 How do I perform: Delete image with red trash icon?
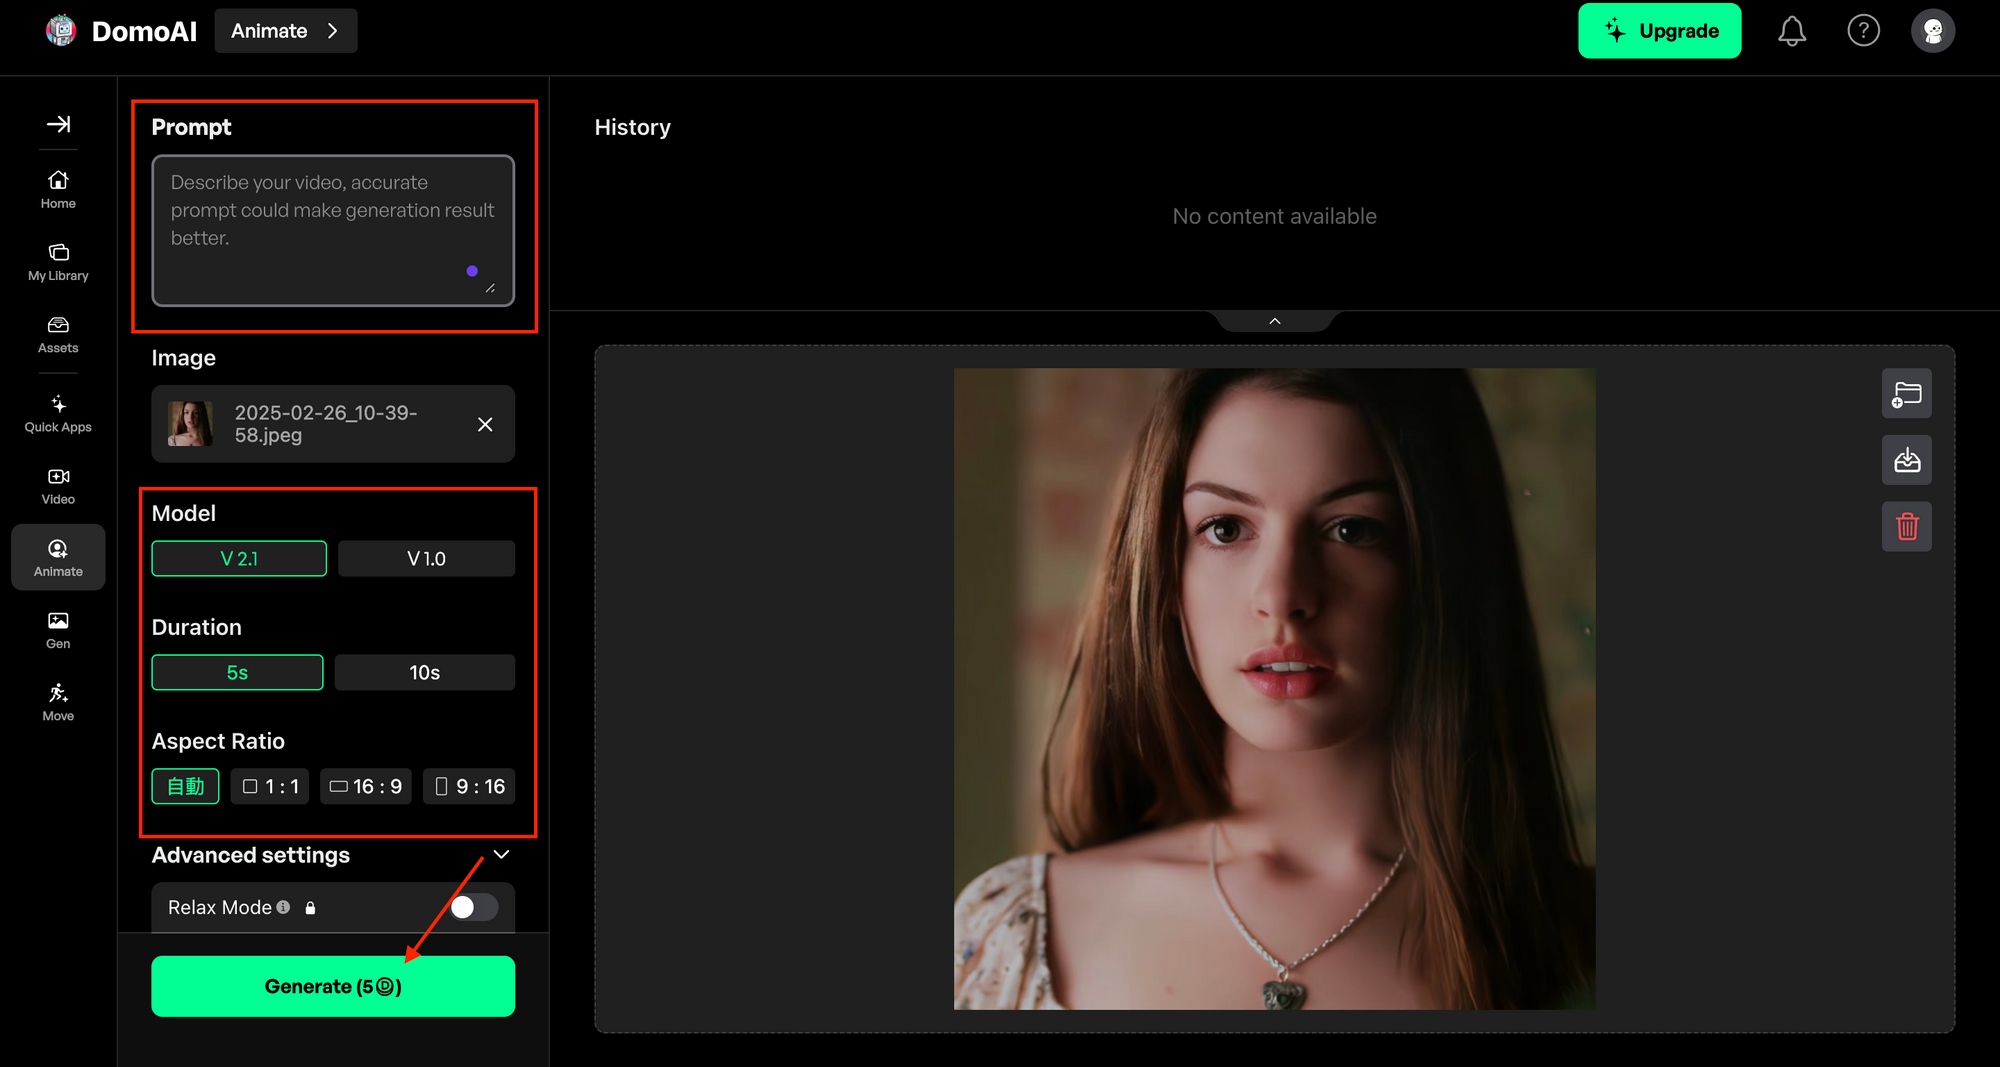1906,526
